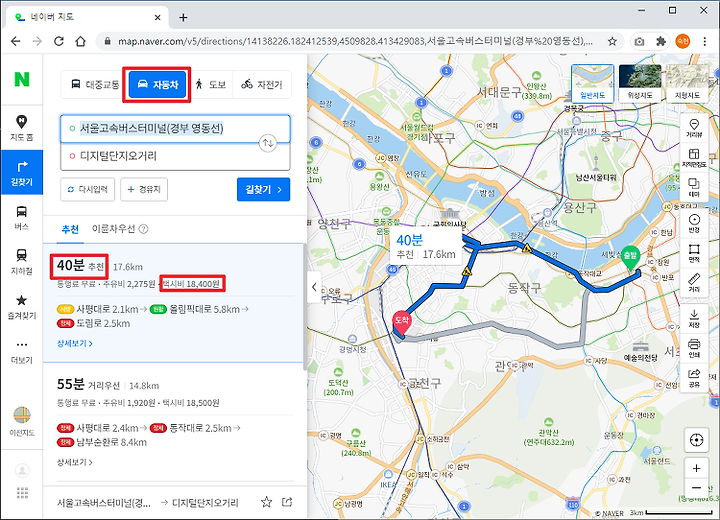Screen dimensions: 720x520
Task: Click the user profile icon
Action: 22,470
